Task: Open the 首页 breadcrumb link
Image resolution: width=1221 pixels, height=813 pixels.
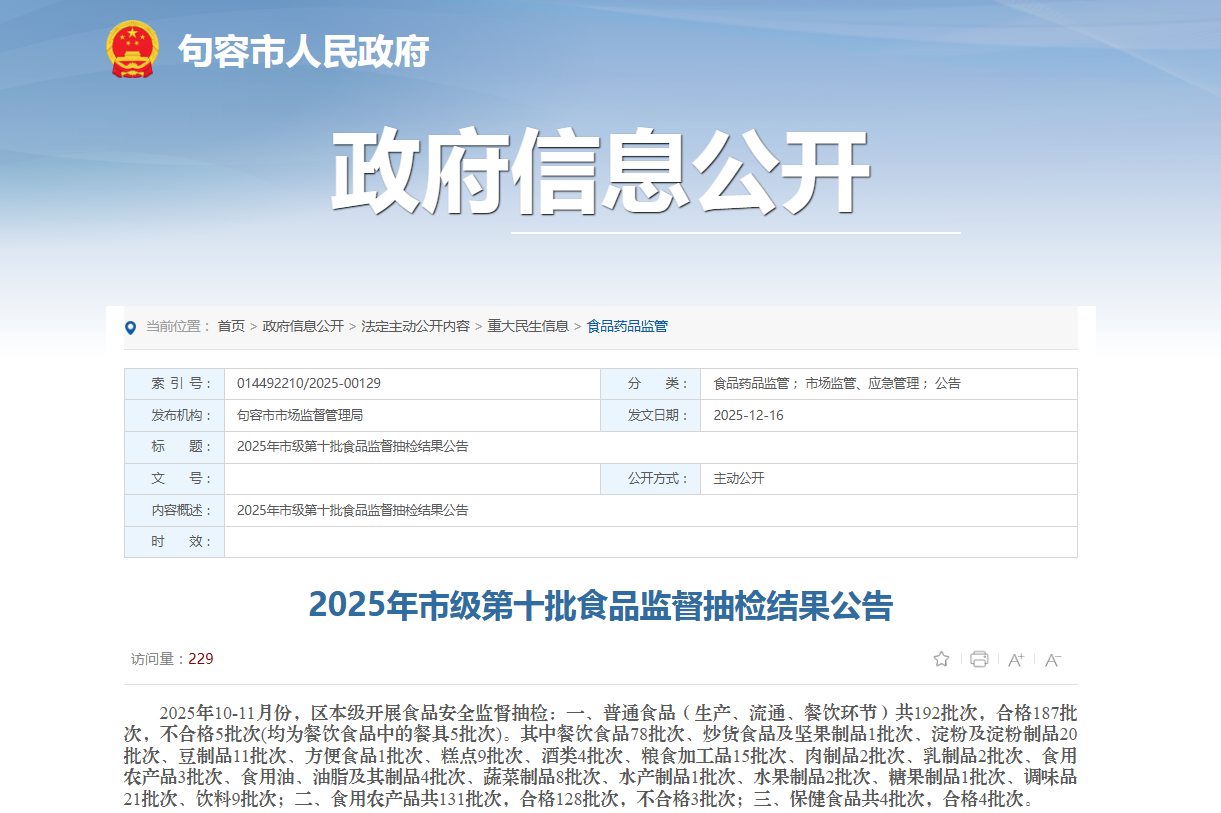Action: pyautogui.click(x=231, y=326)
